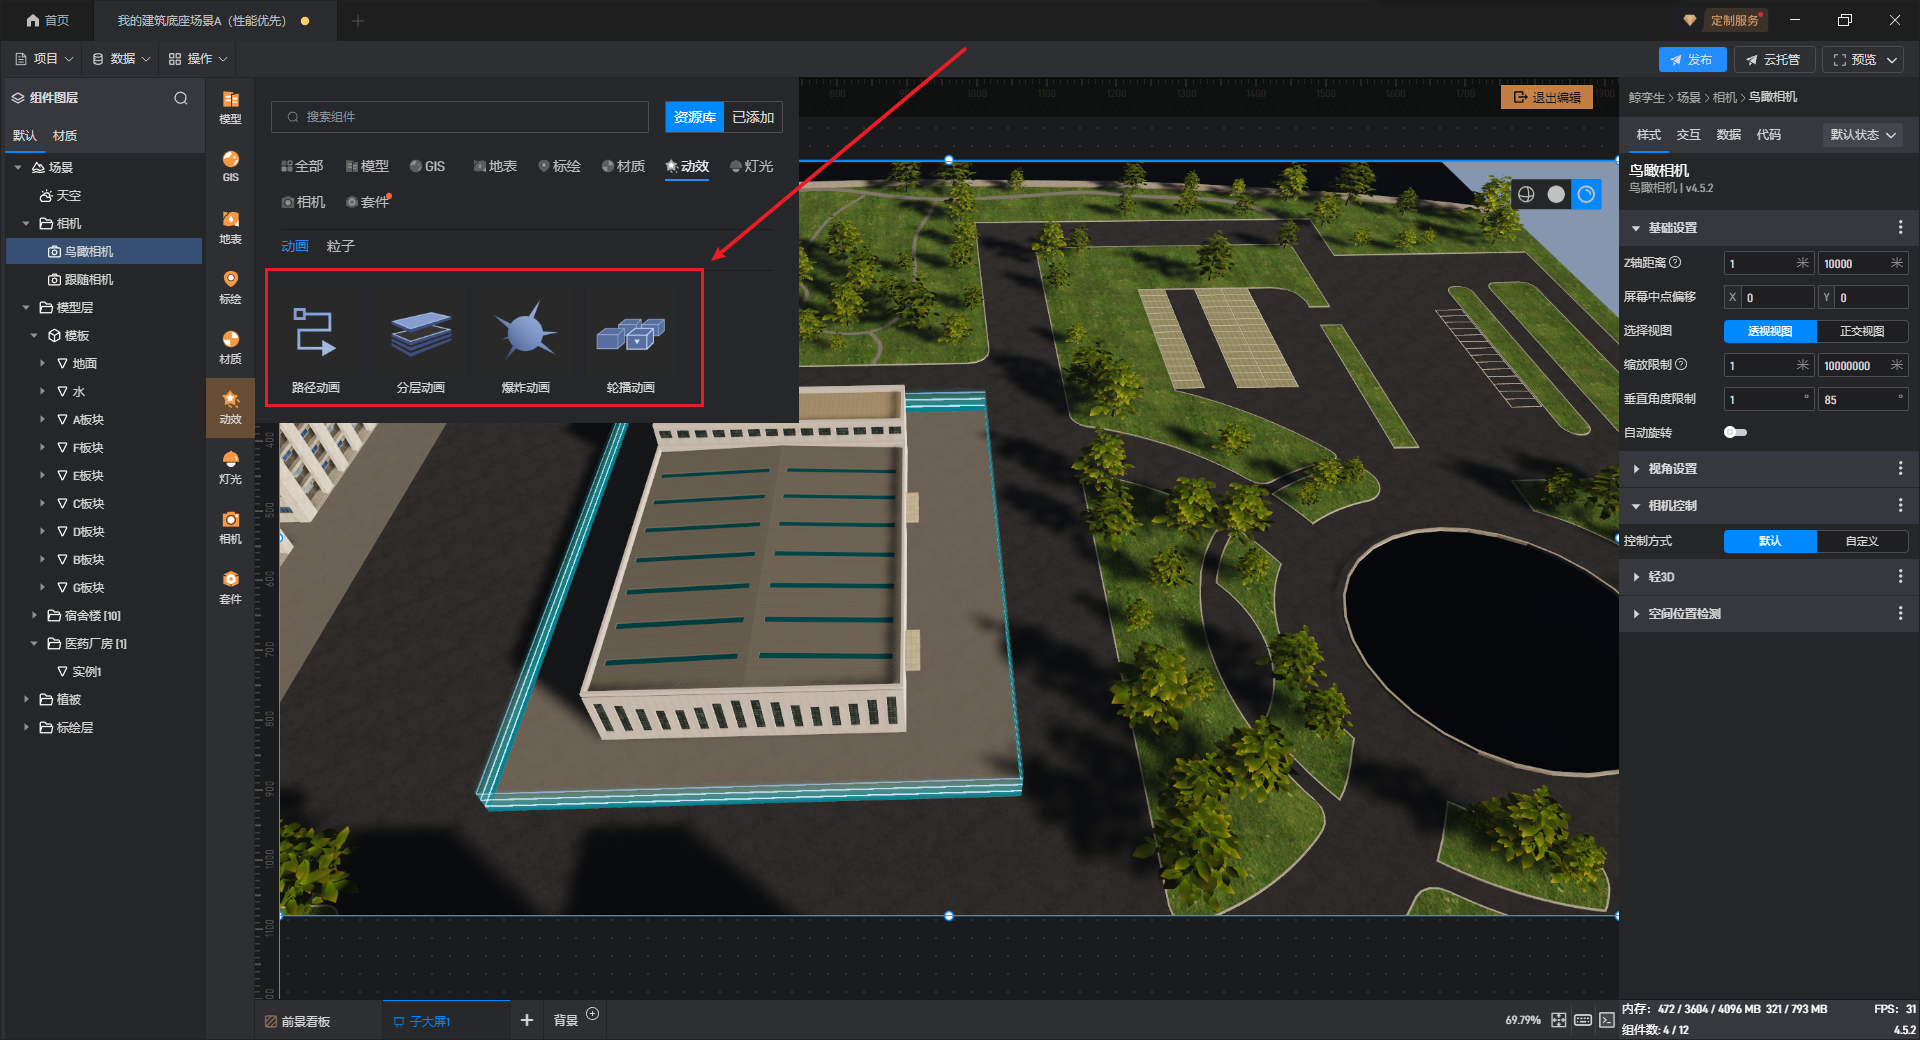Image resolution: width=1920 pixels, height=1040 pixels.
Task: Open the 相机 sidebar category
Action: pos(230,527)
